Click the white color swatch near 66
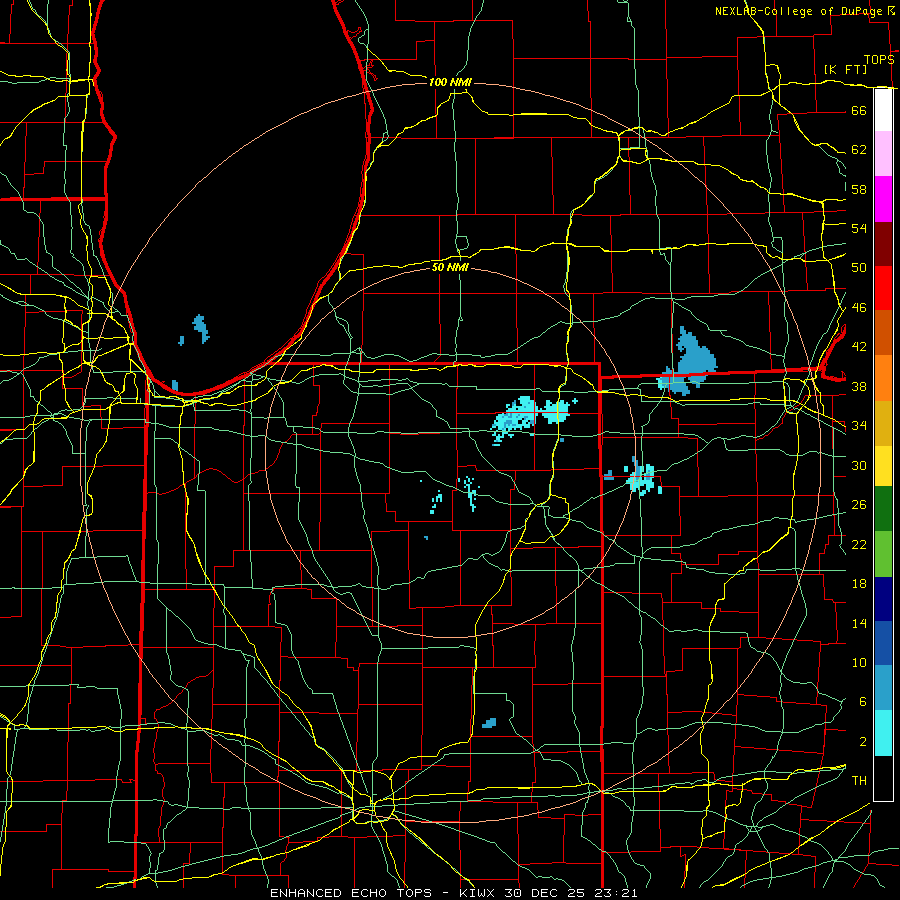Image resolution: width=900 pixels, height=900 pixels. pyautogui.click(x=883, y=110)
